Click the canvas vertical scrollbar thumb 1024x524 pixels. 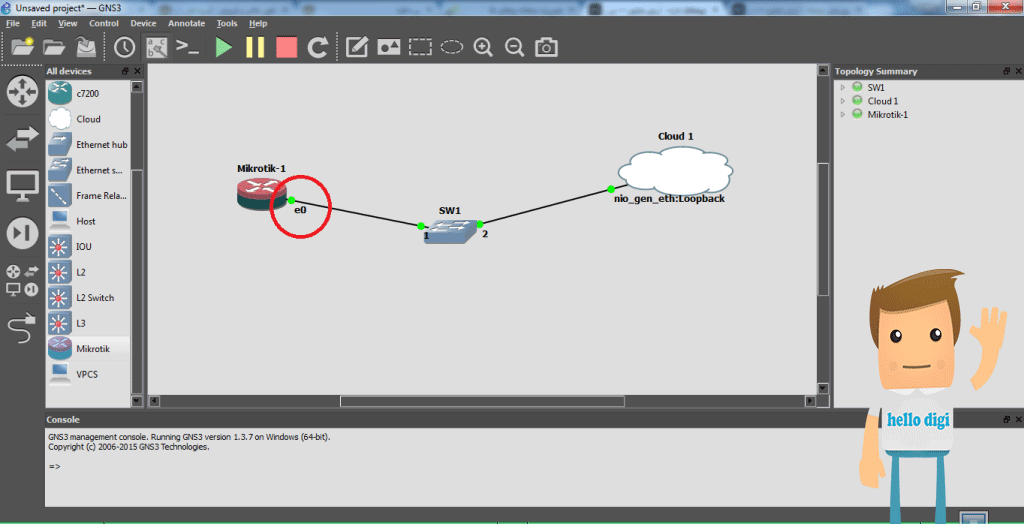pos(824,229)
